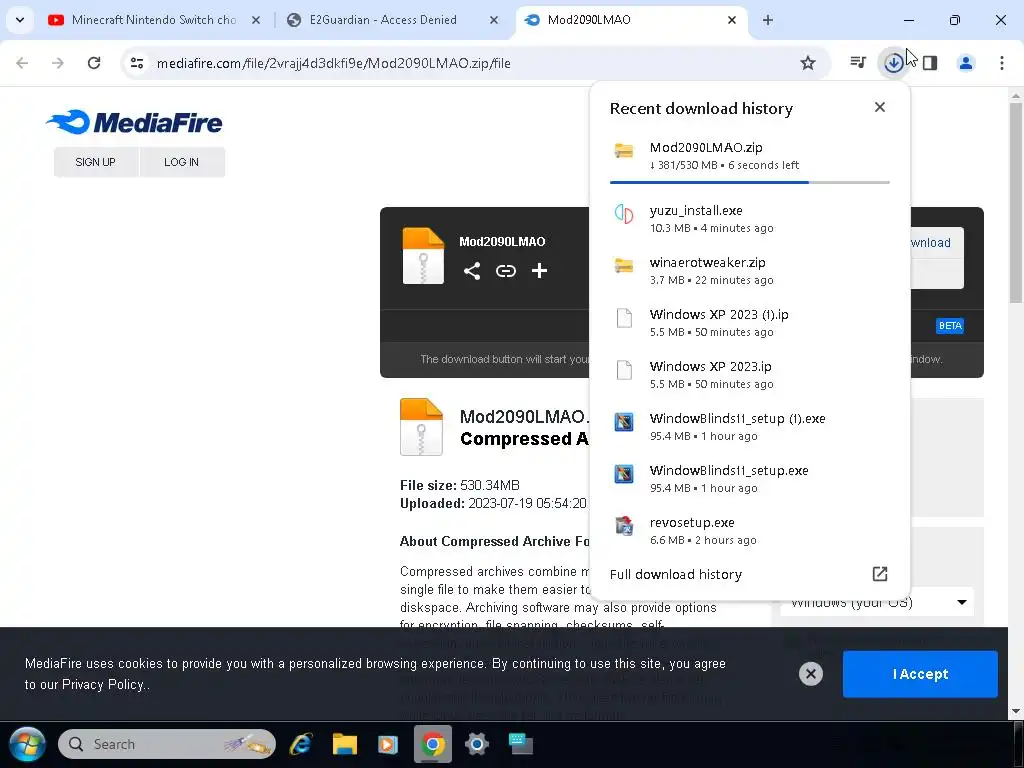The width and height of the screenshot is (1024, 768).
Task: Select winaerotweaker.zip in download history
Action: [750, 270]
